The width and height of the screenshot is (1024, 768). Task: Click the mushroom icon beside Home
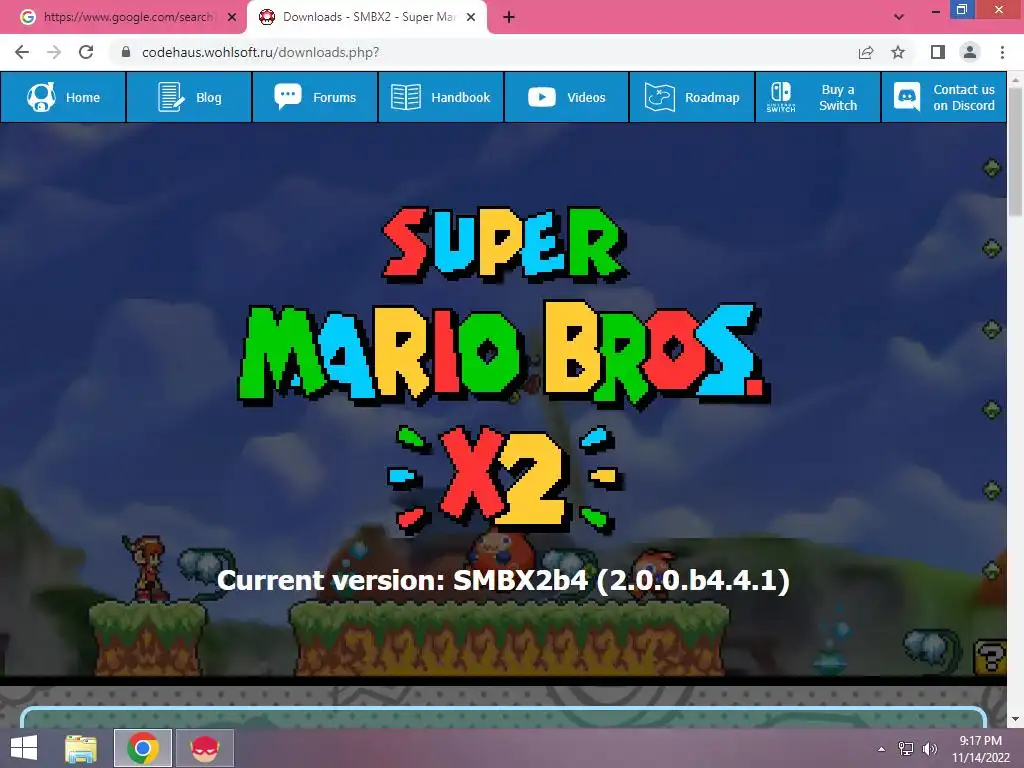[x=41, y=97]
